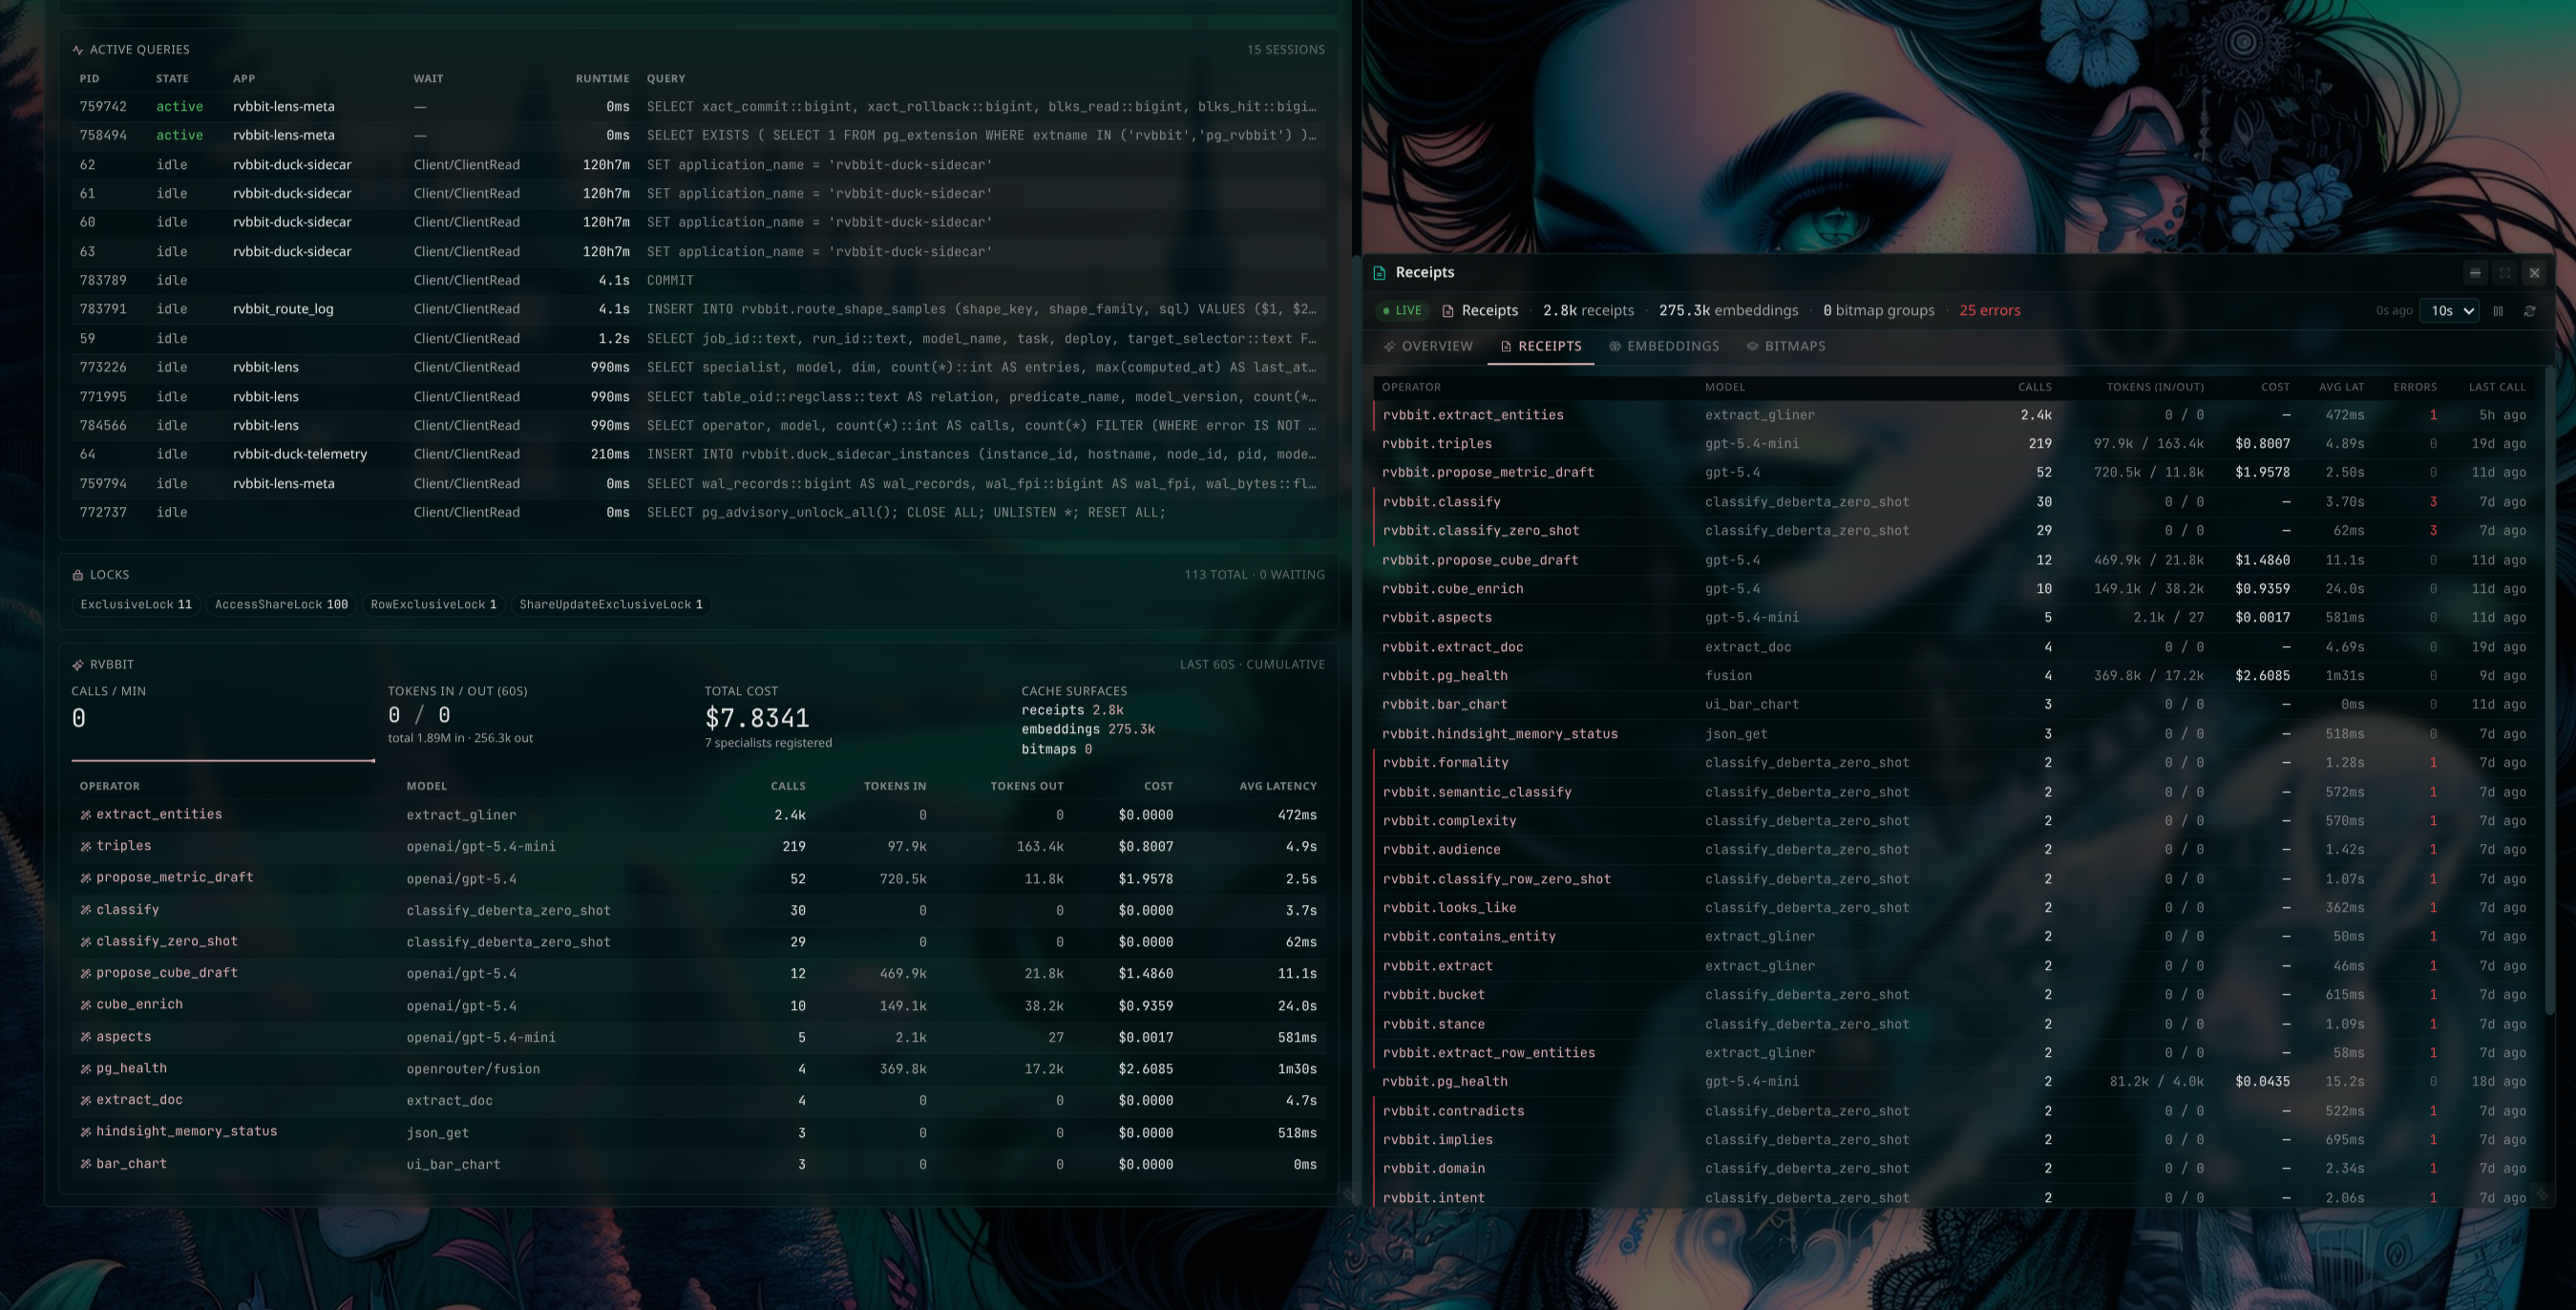Click the cube_enrich operator icon
This screenshot has width=2576, height=1310.
86,1005
